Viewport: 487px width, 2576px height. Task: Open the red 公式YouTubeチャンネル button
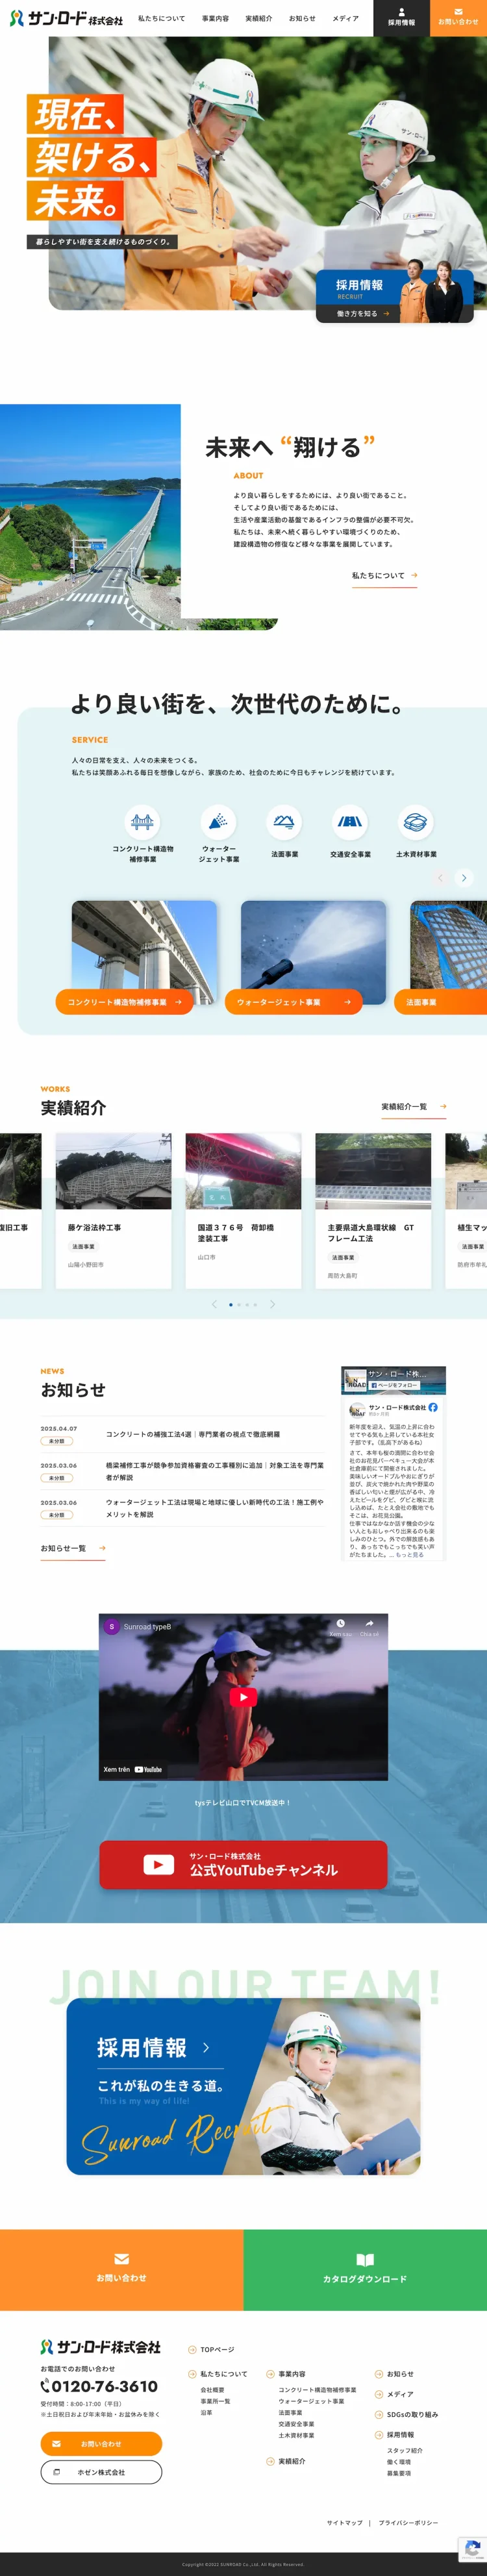tap(243, 1865)
